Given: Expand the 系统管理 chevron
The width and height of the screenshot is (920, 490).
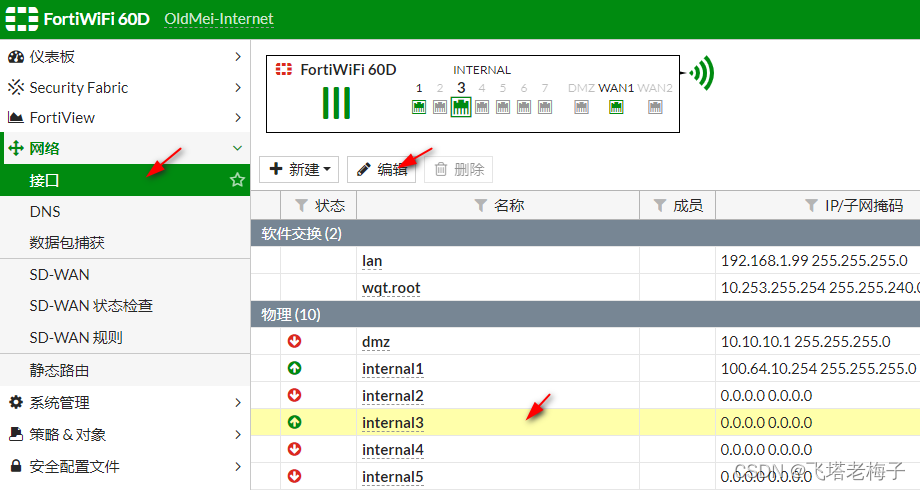Looking at the screenshot, I should (238, 402).
